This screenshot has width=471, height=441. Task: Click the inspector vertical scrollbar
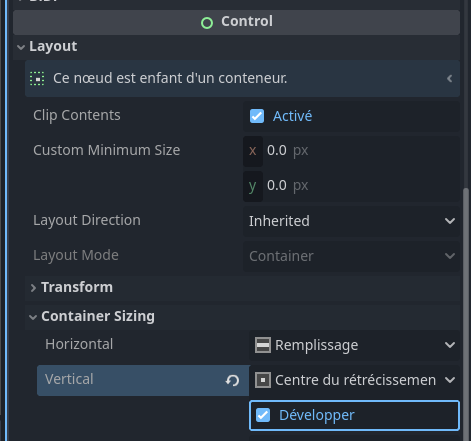coord(466,313)
